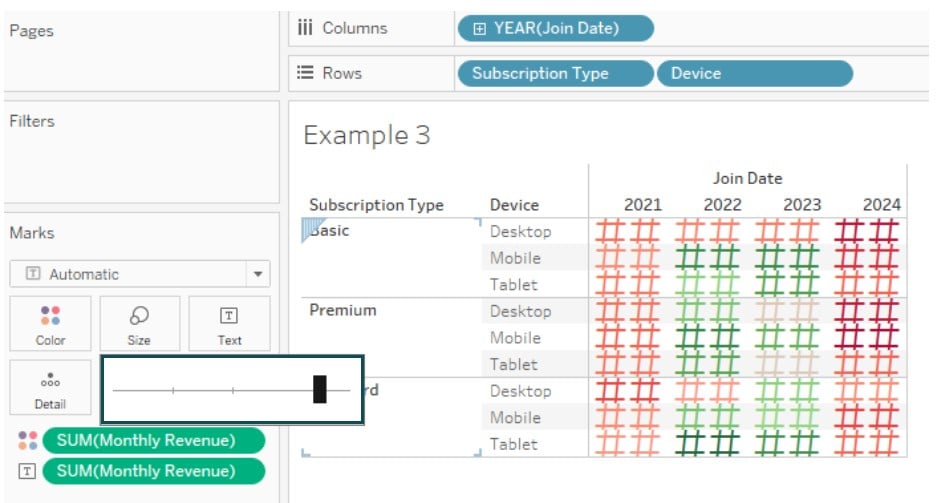Click the Marks card label
Image resolution: width=937 pixels, height=503 pixels.
[32, 233]
